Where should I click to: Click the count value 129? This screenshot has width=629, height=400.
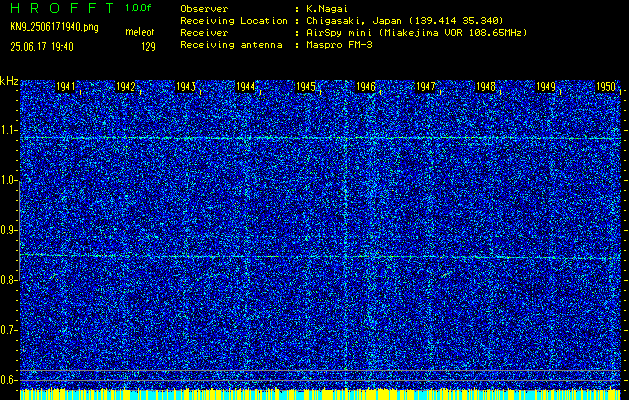click(148, 47)
